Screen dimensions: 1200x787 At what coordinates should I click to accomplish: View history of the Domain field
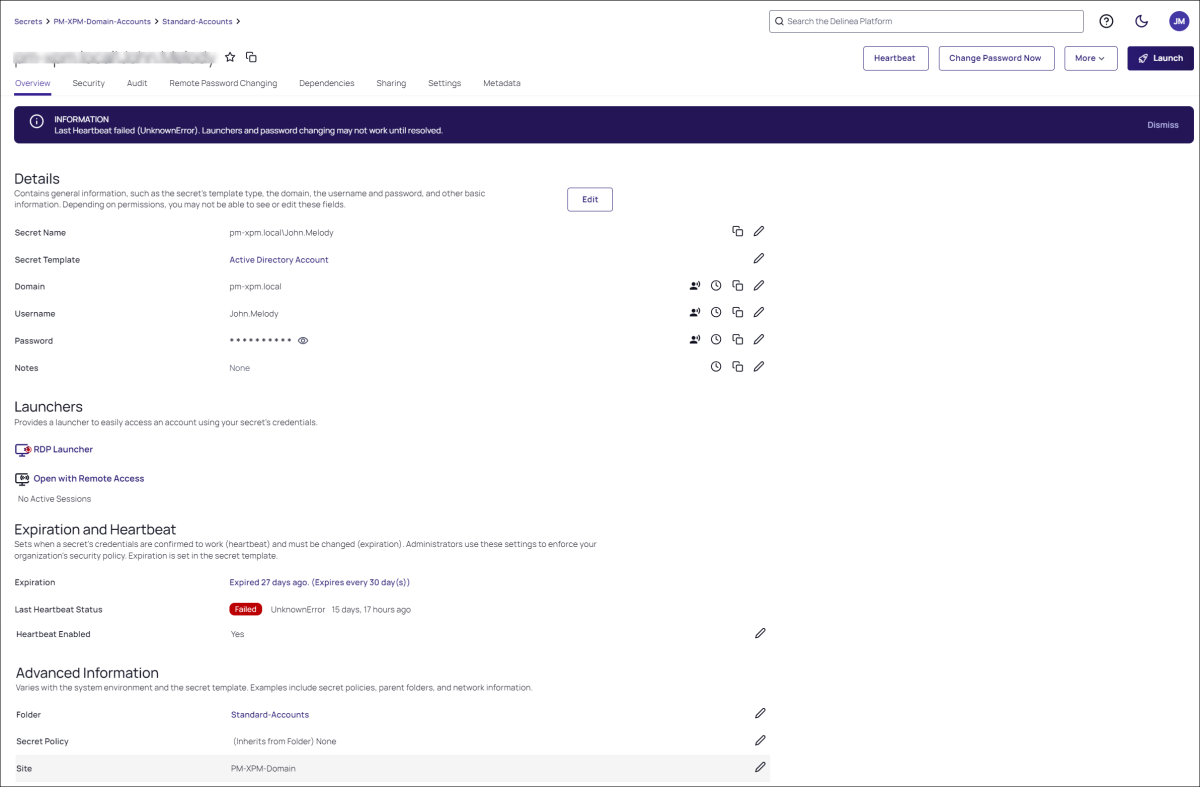point(716,286)
